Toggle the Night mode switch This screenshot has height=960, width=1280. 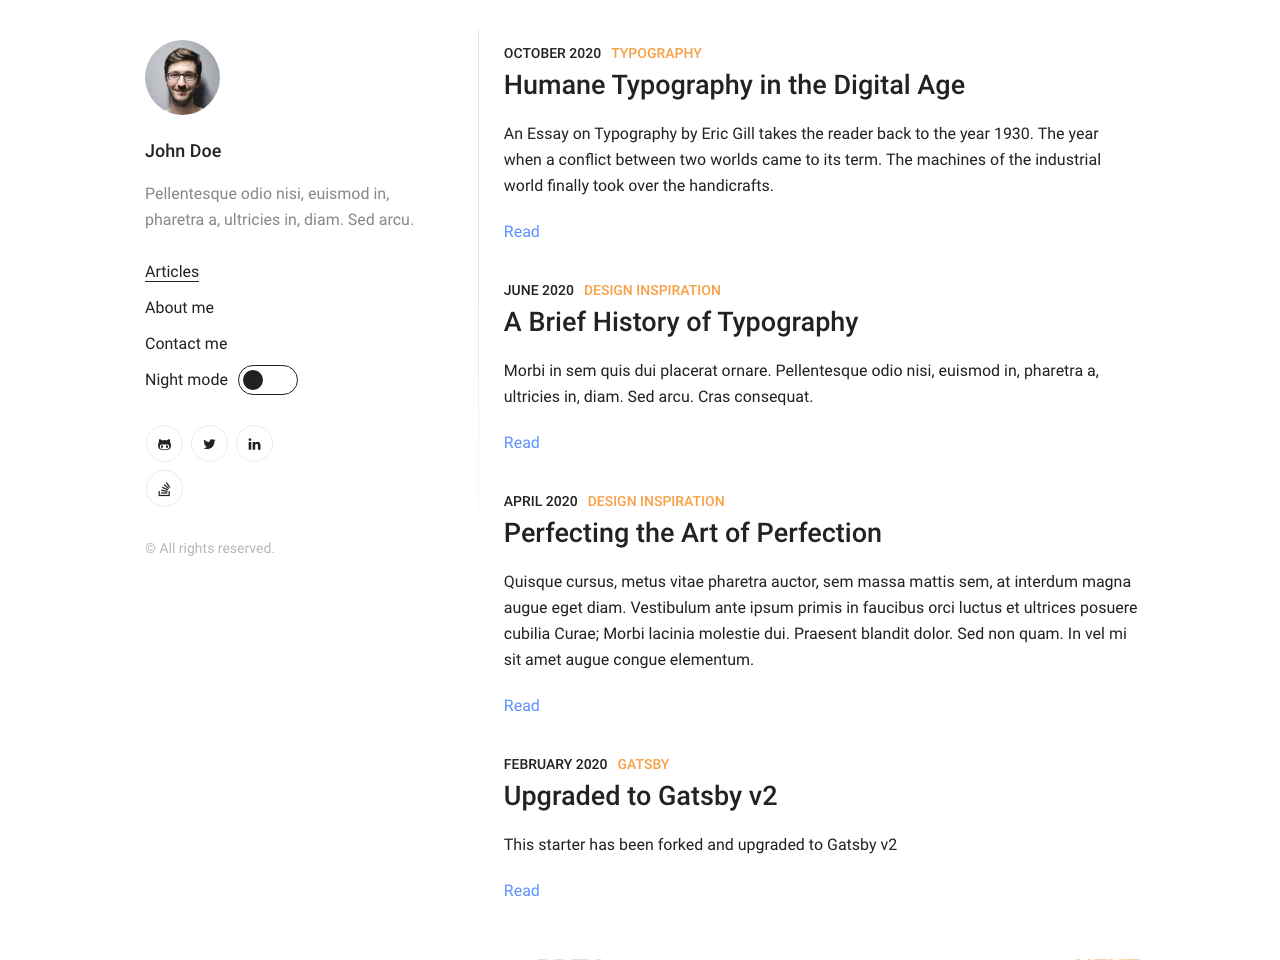click(x=267, y=380)
